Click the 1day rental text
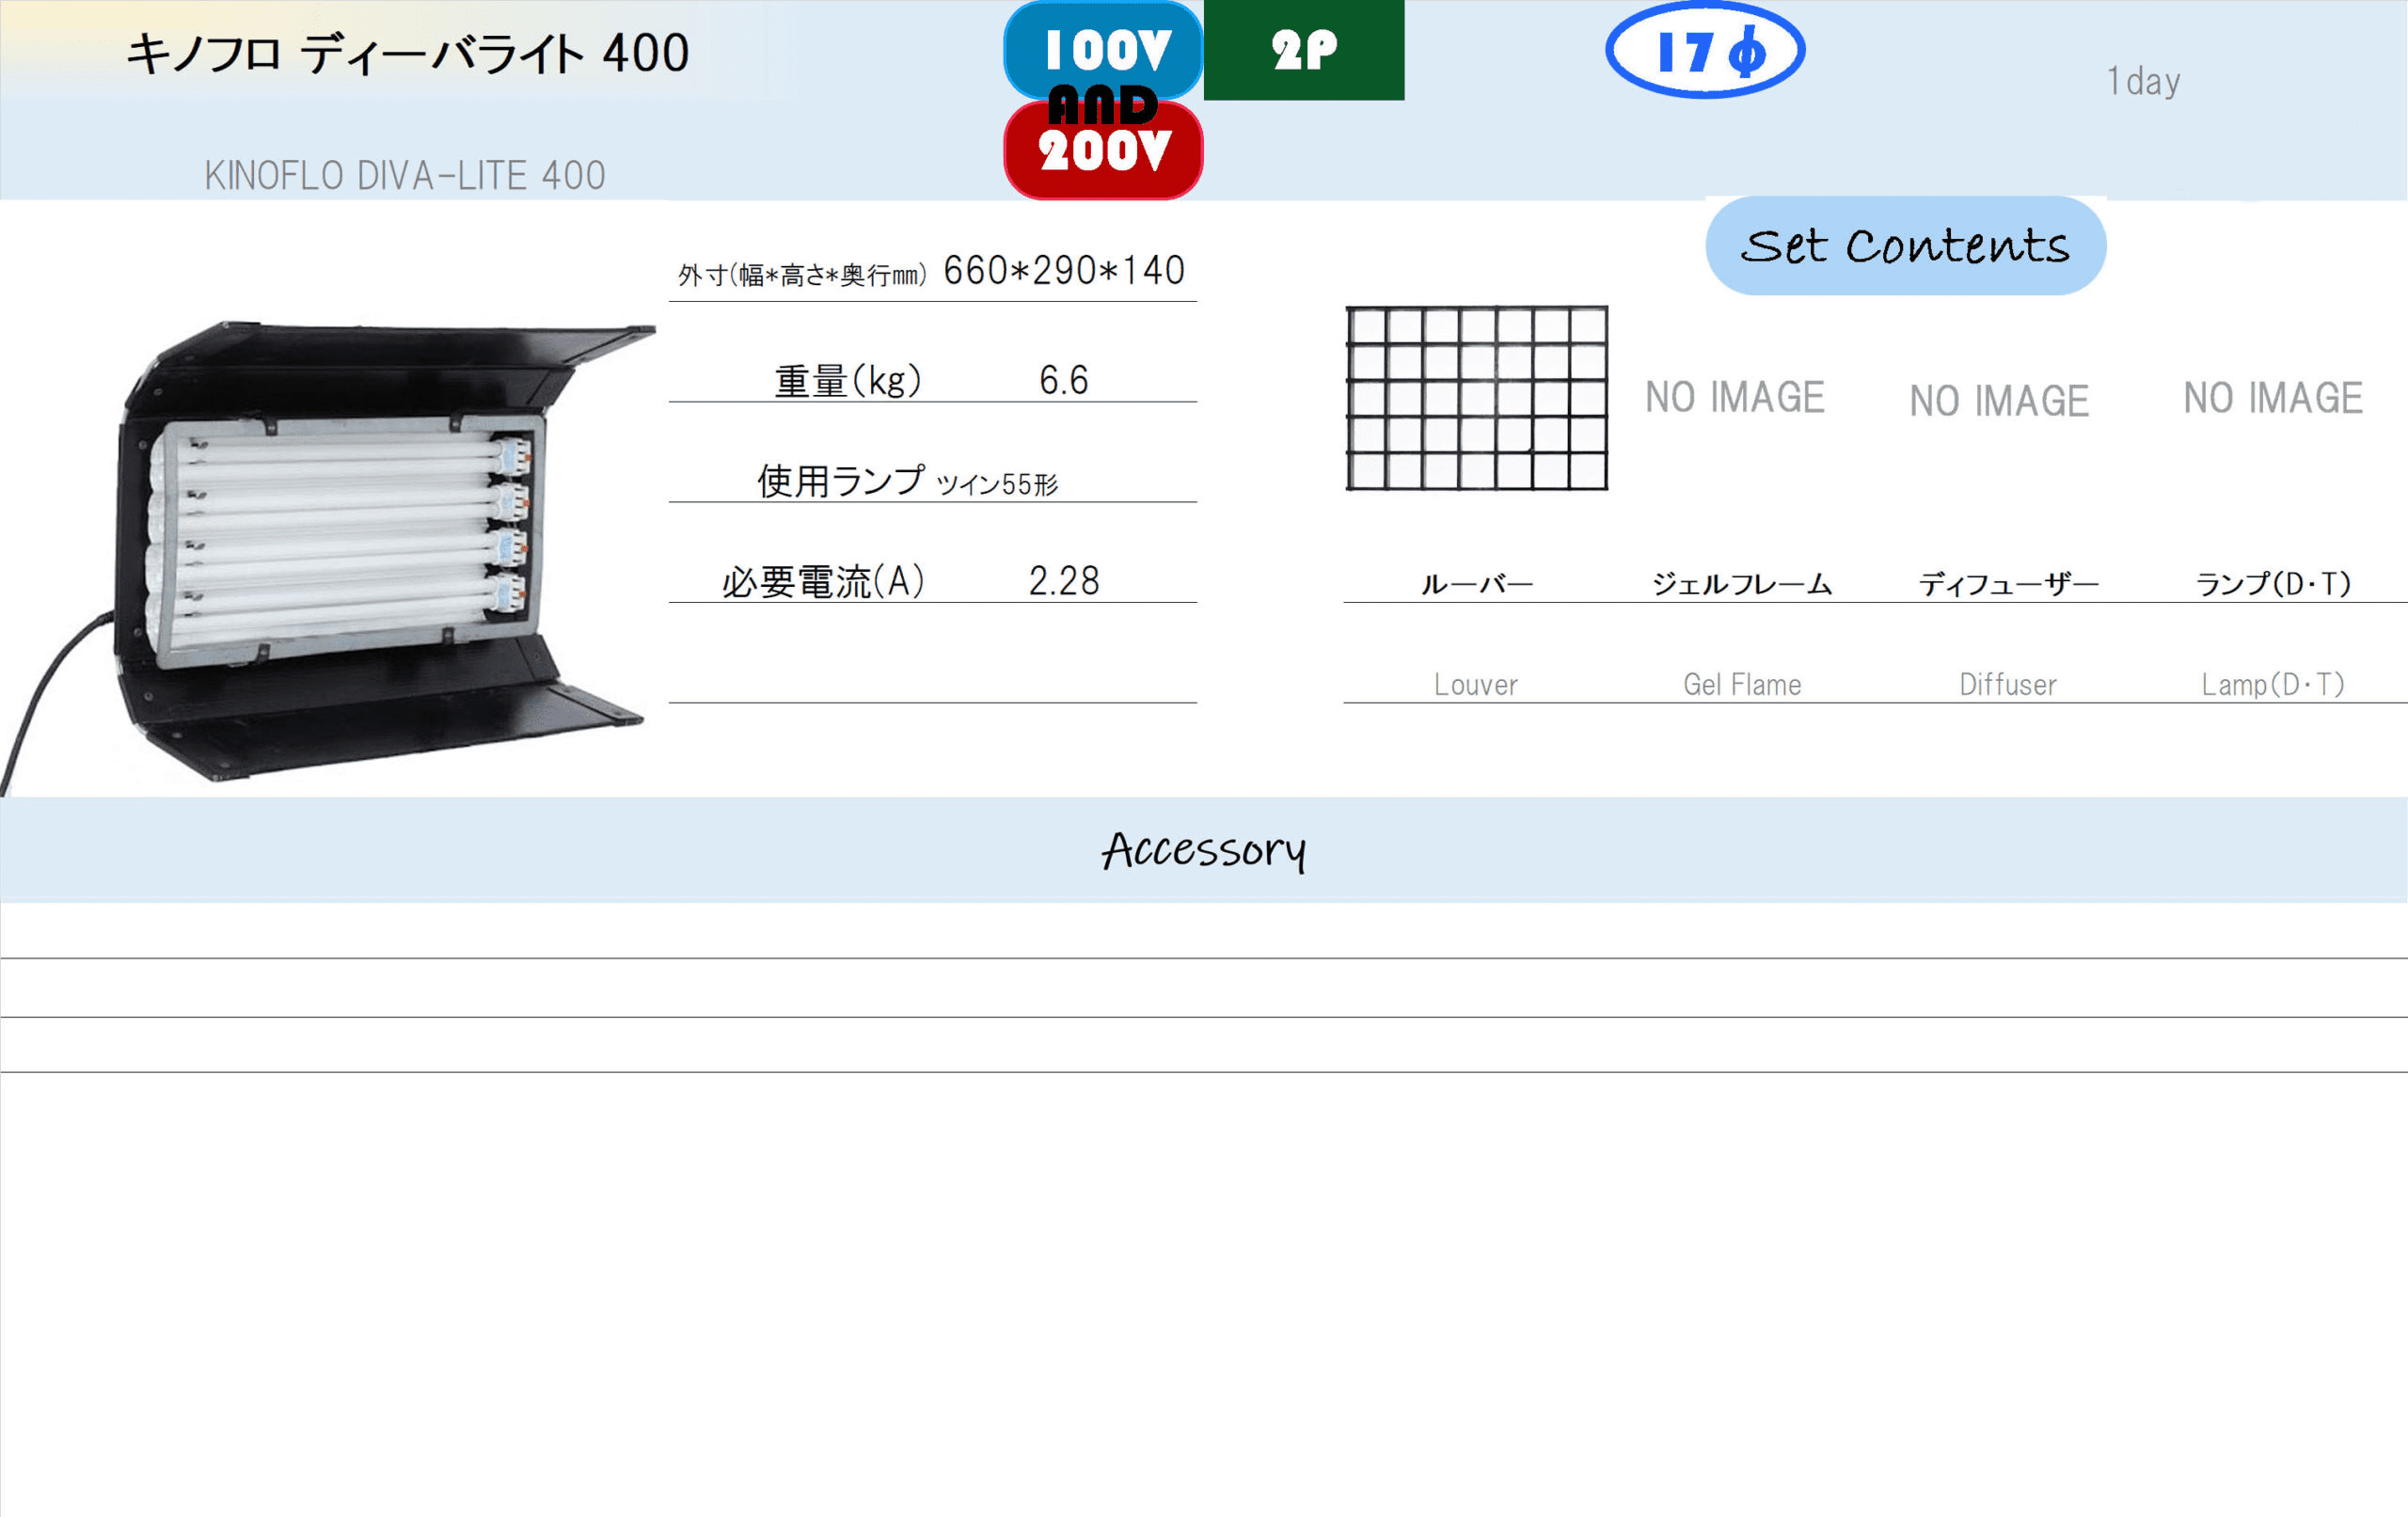Viewport: 2408px width, 1517px height. pyautogui.click(x=2143, y=81)
